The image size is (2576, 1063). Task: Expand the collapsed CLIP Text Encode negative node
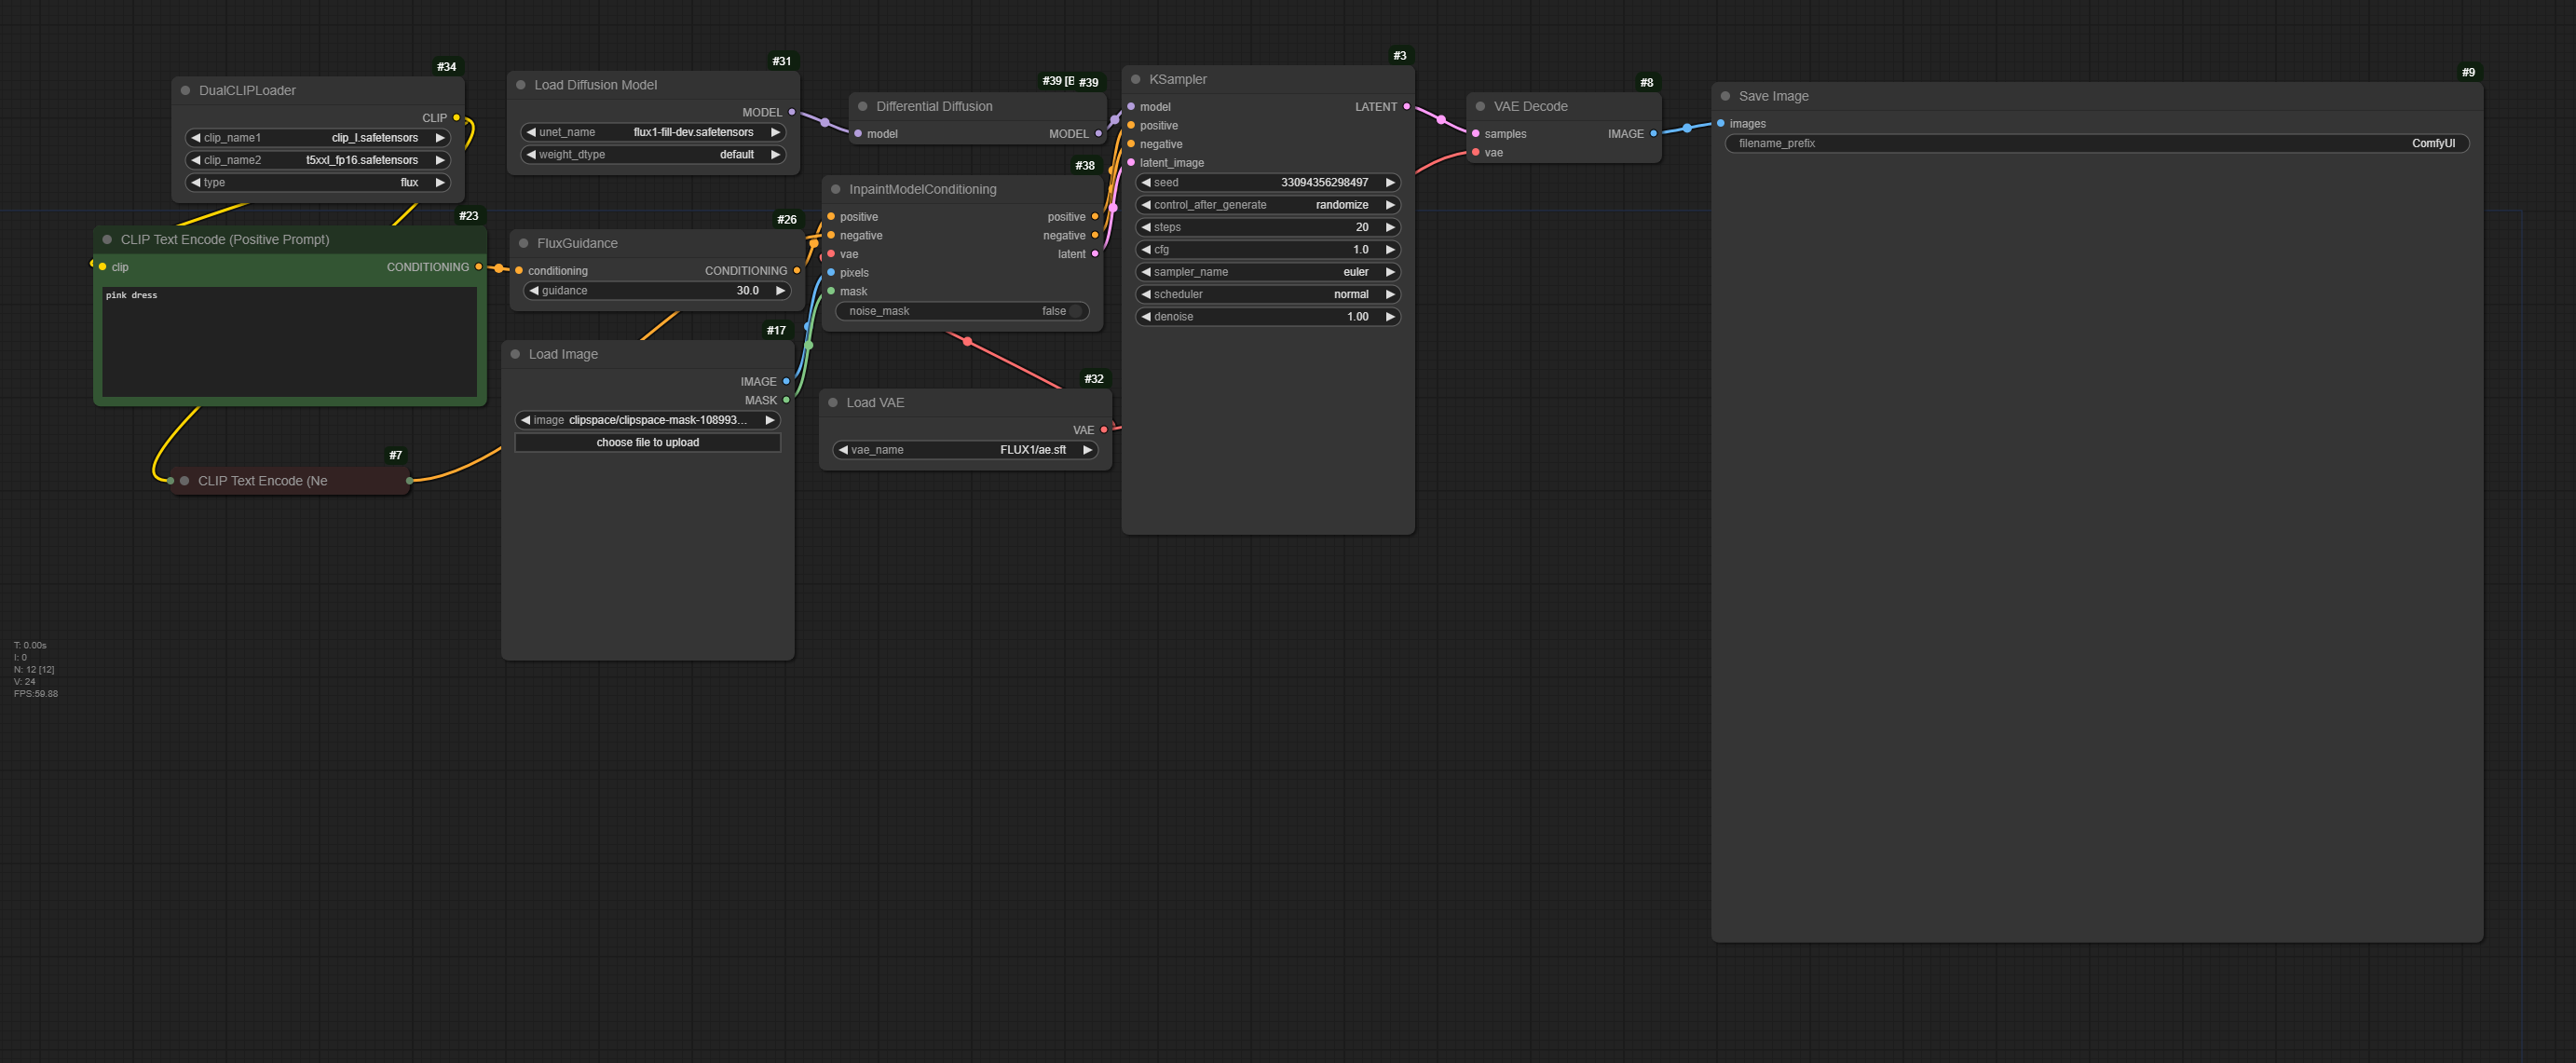coord(184,481)
